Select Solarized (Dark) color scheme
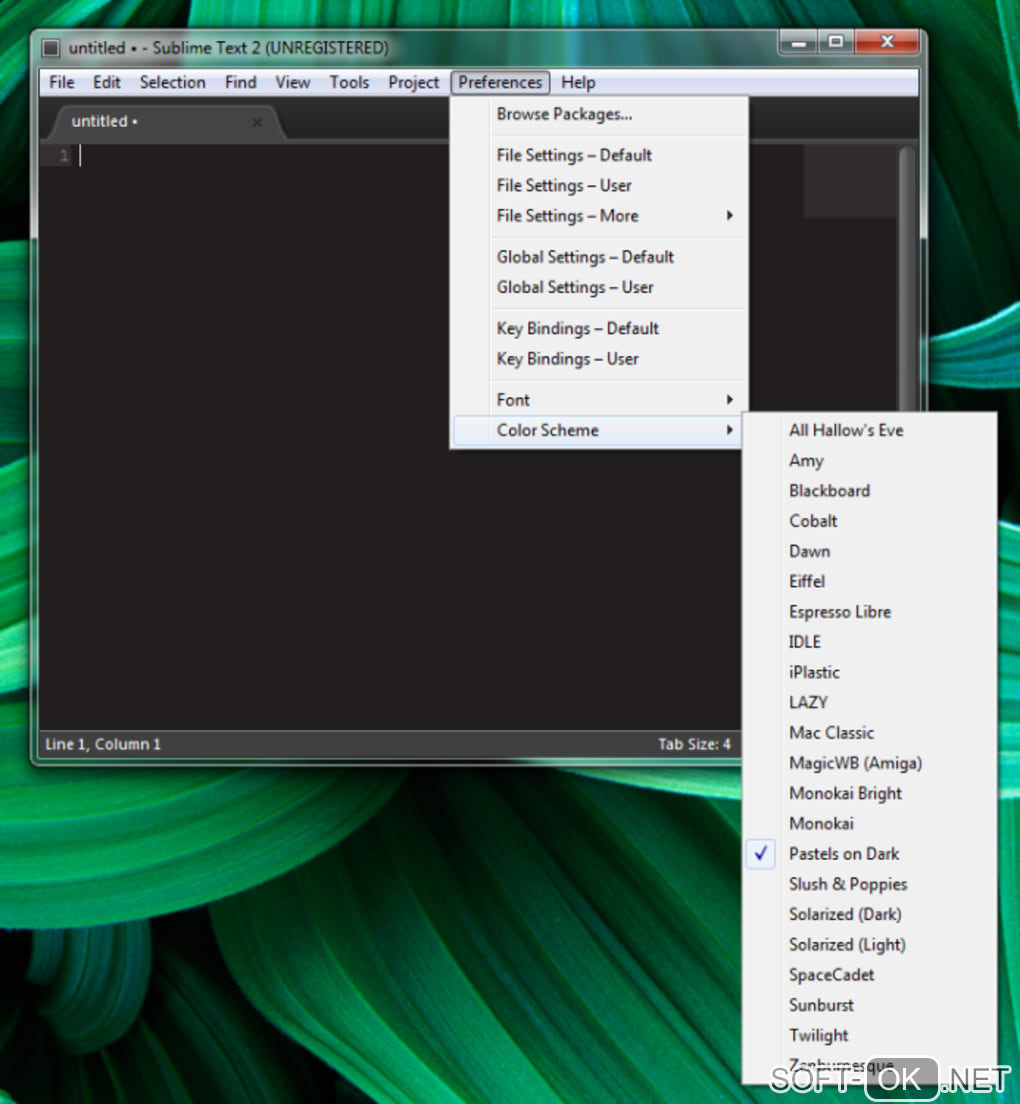The height and width of the screenshot is (1104, 1020). click(869, 915)
